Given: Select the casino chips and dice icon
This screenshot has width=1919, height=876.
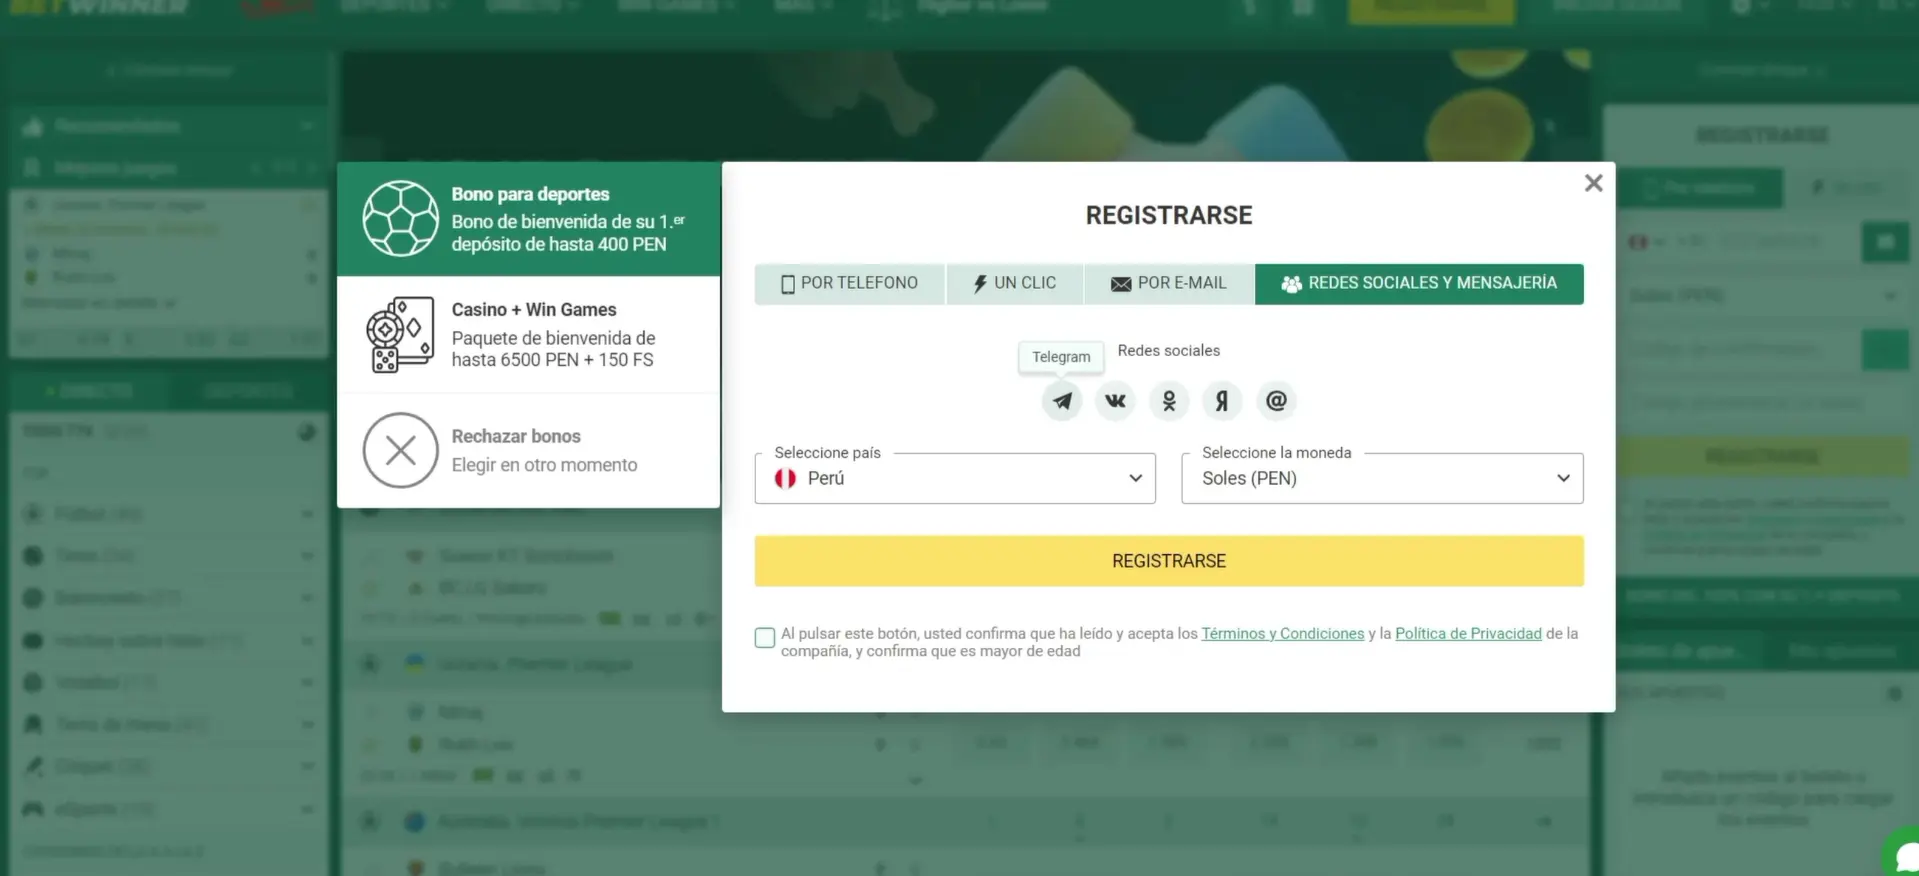Looking at the screenshot, I should (x=400, y=334).
